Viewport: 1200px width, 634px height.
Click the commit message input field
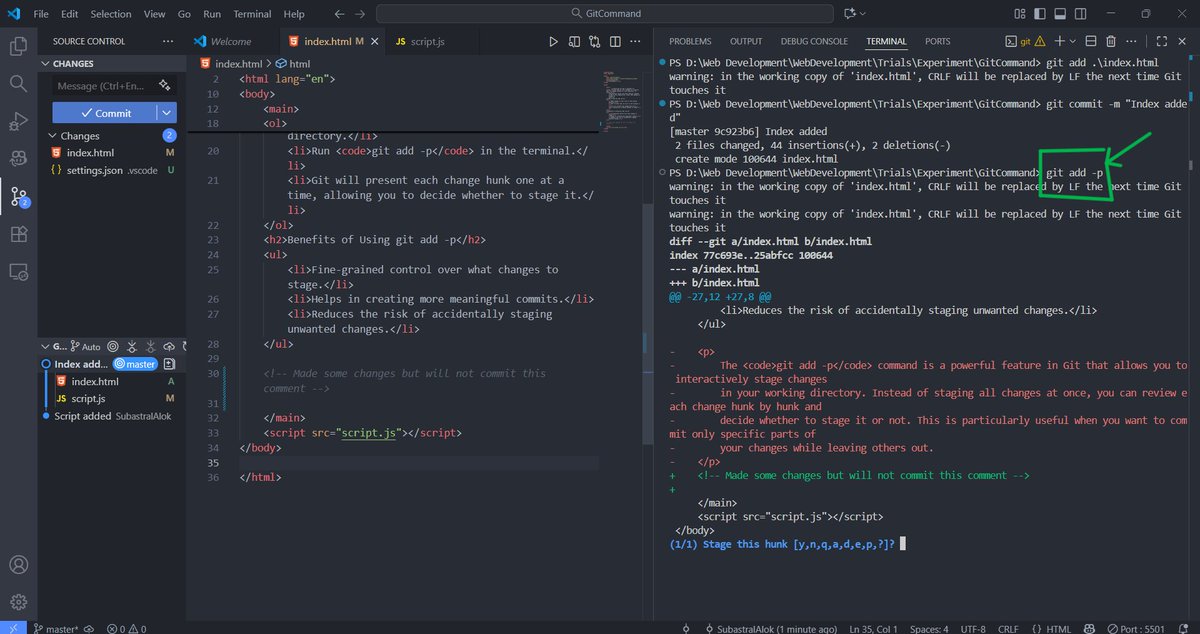click(114, 86)
